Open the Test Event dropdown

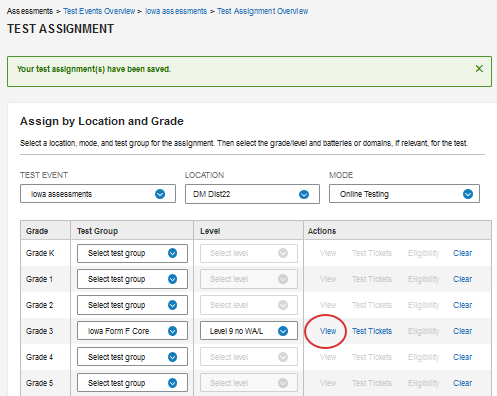[x=98, y=194]
